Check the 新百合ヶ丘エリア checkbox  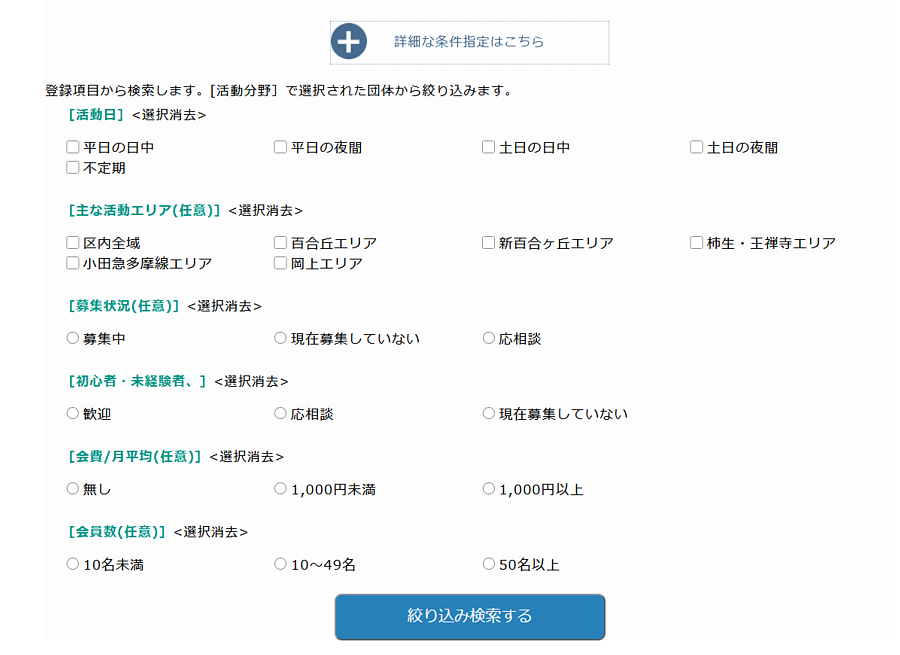pyautogui.click(x=489, y=243)
